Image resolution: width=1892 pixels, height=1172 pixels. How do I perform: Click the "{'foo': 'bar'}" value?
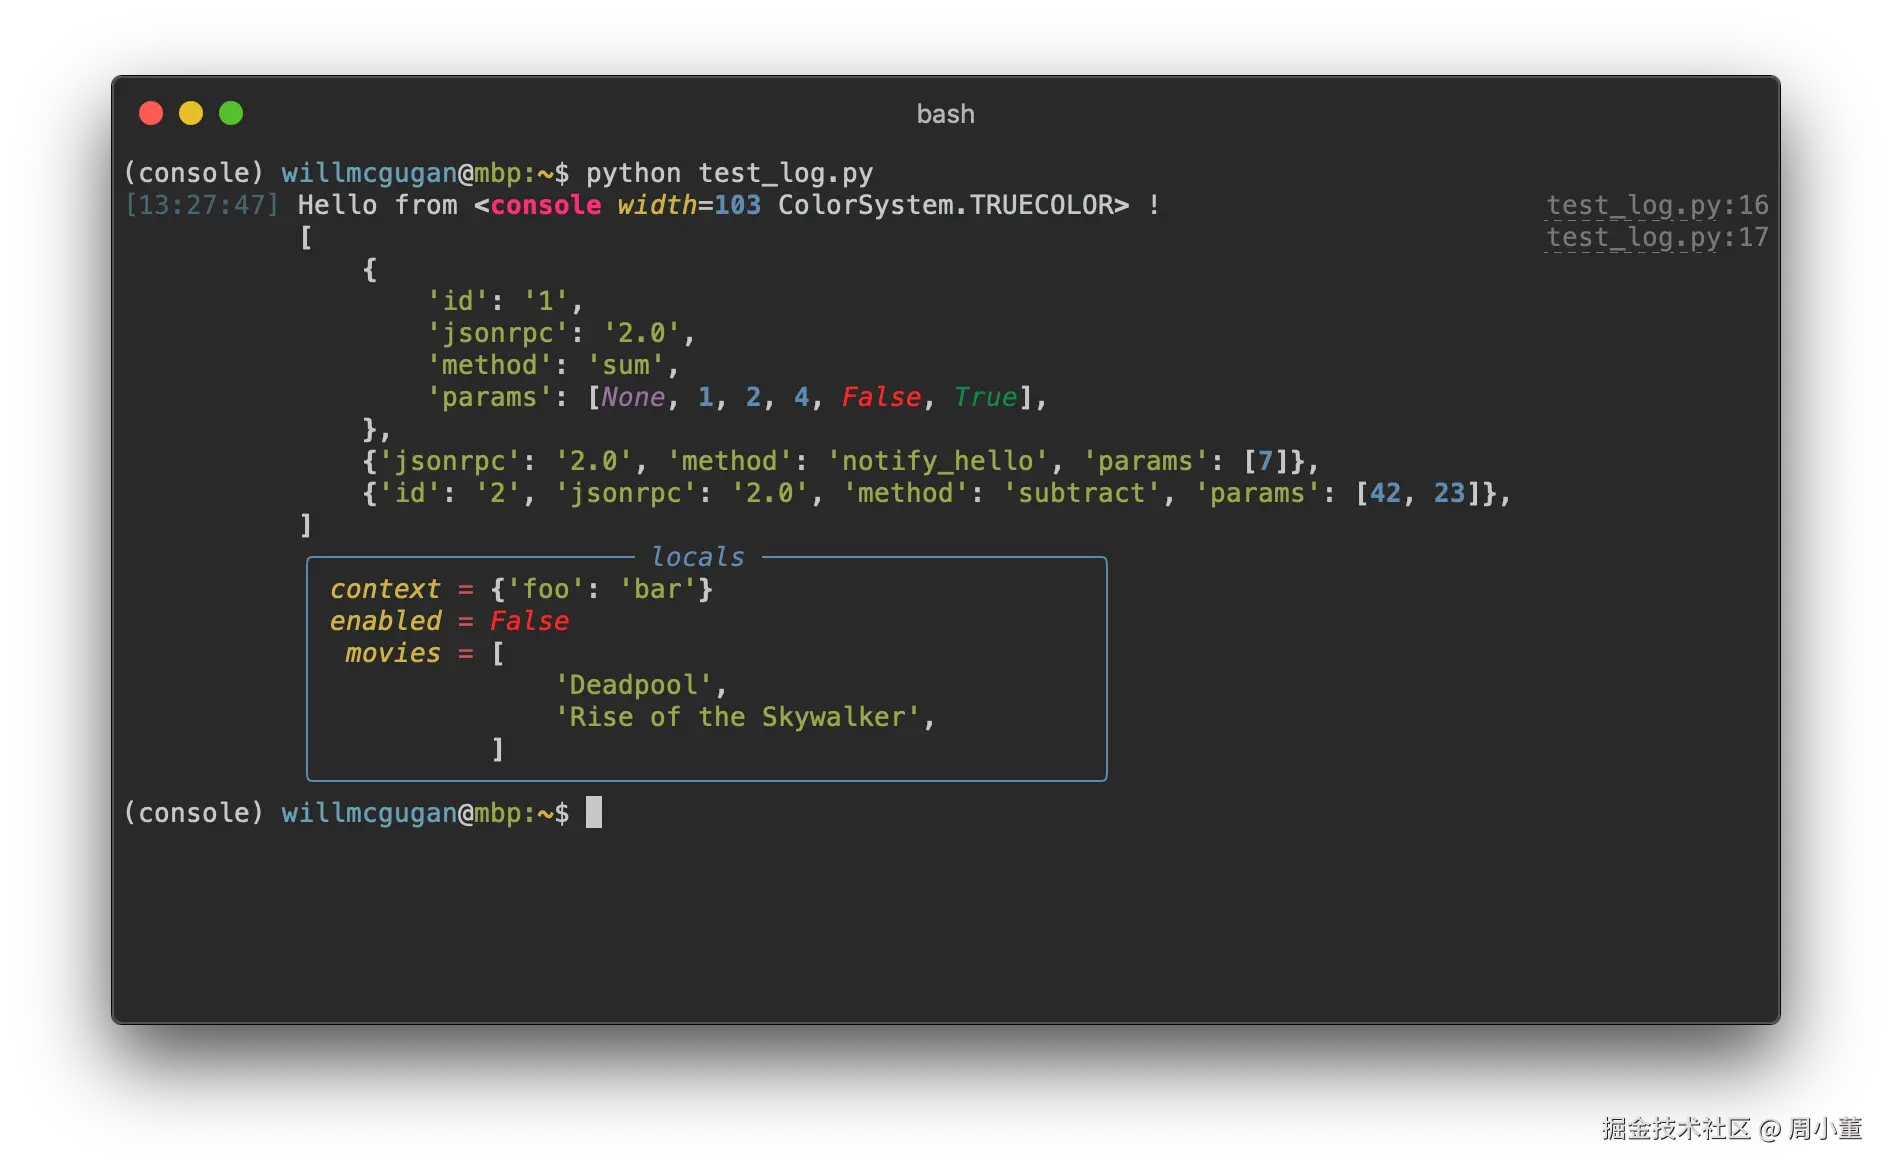(601, 589)
